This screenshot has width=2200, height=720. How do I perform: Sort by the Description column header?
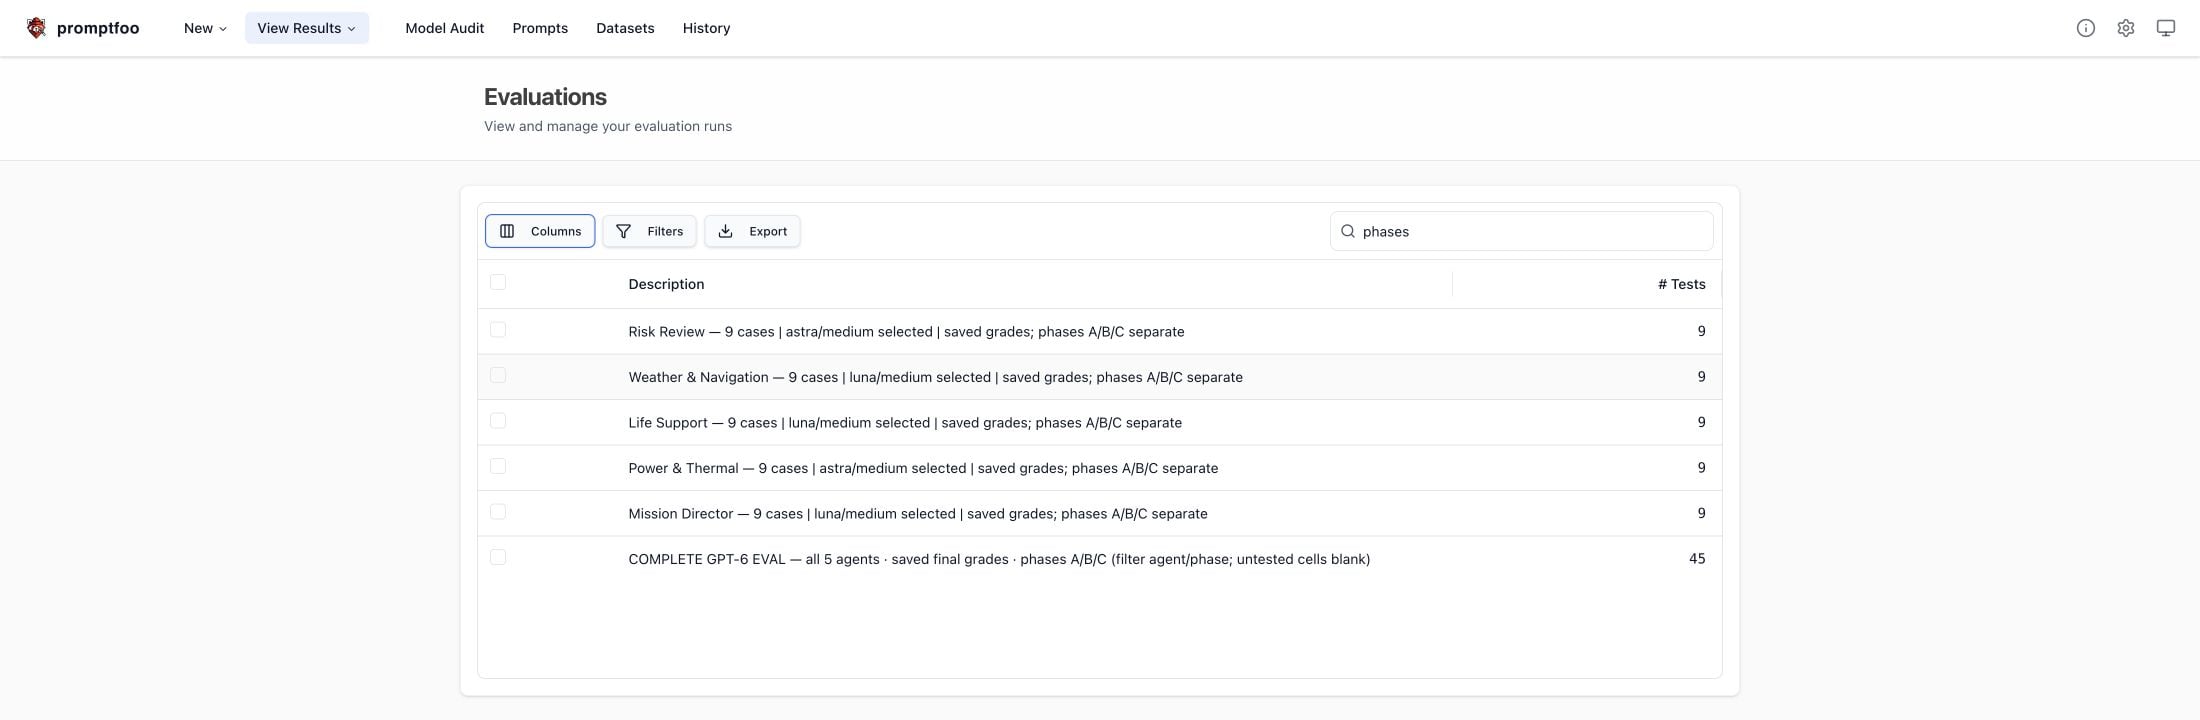point(666,284)
